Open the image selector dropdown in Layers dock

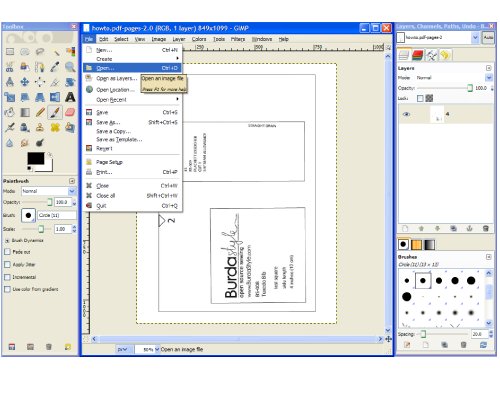point(438,37)
